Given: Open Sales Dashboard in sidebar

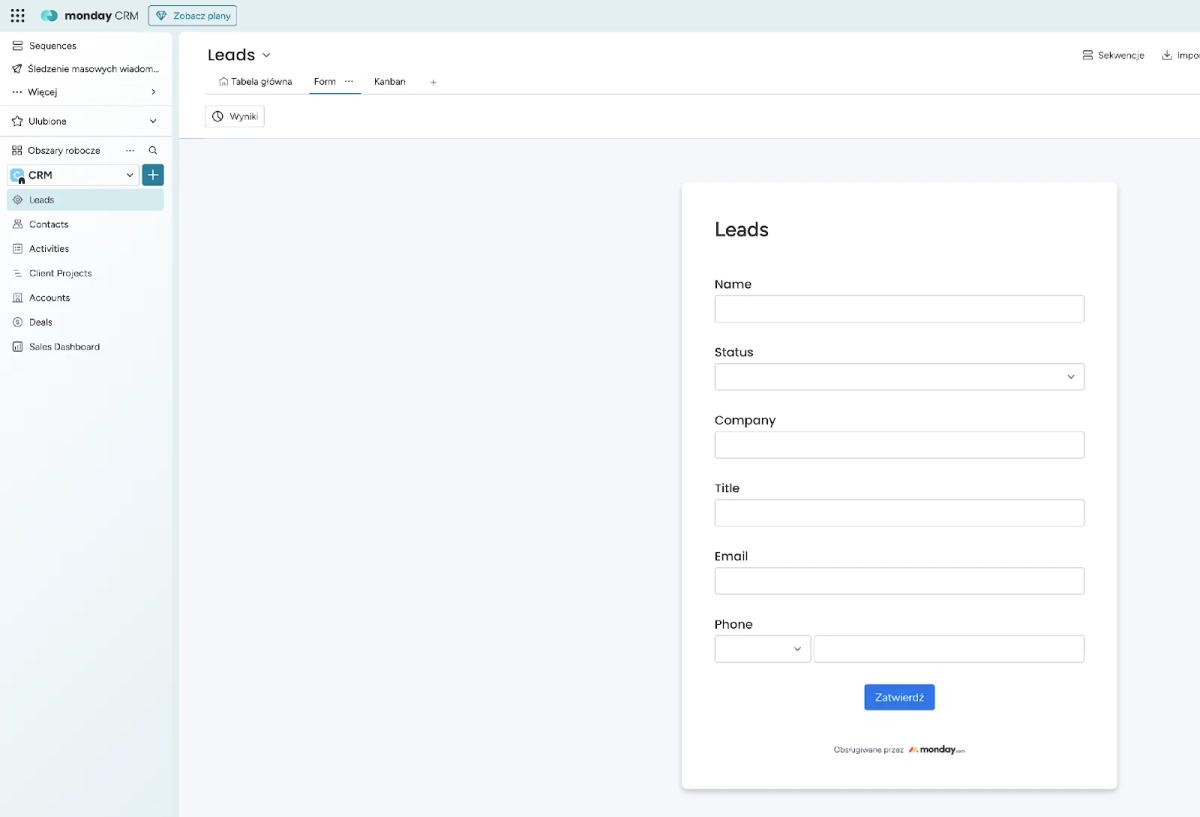Looking at the screenshot, I should (x=85, y=347).
